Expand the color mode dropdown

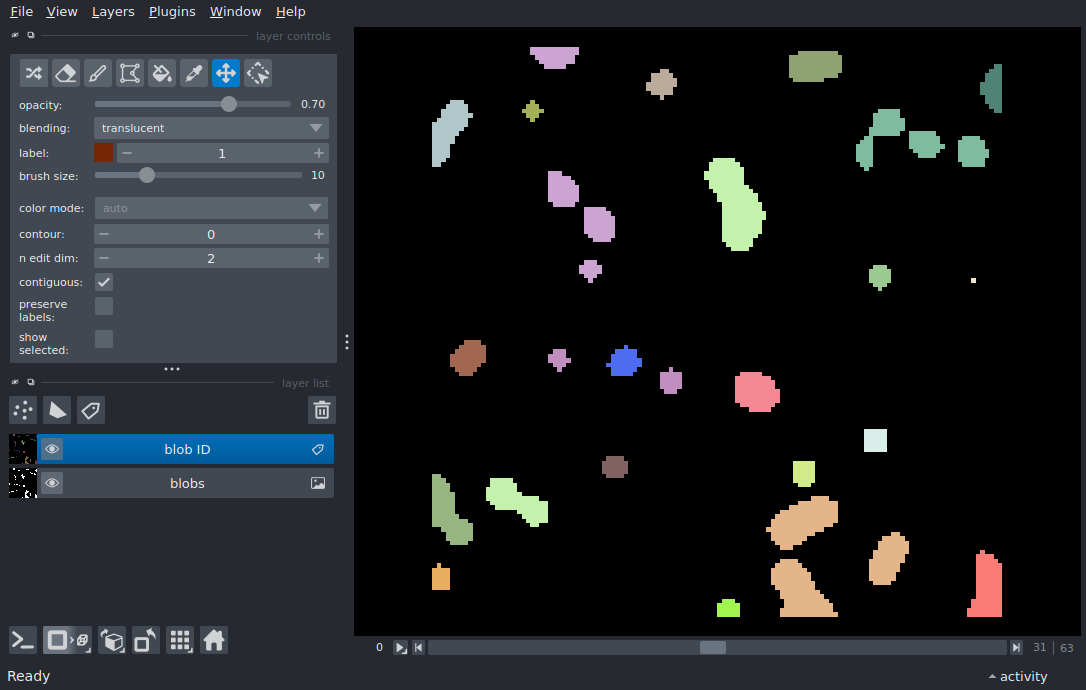pos(211,208)
